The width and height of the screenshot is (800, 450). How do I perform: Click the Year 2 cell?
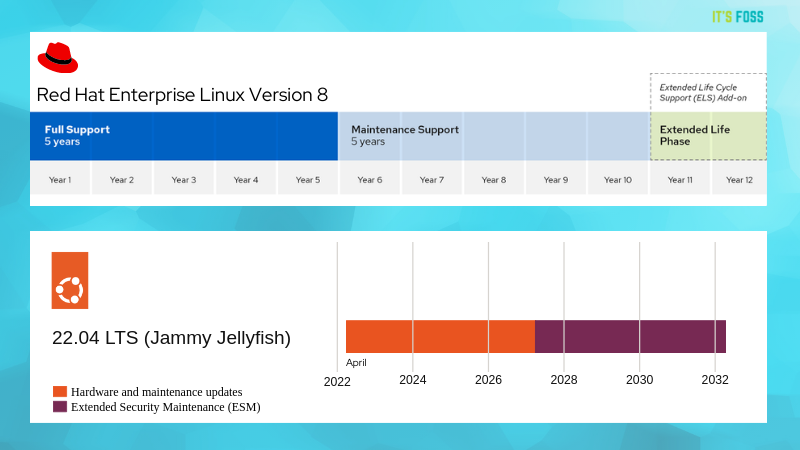122,178
